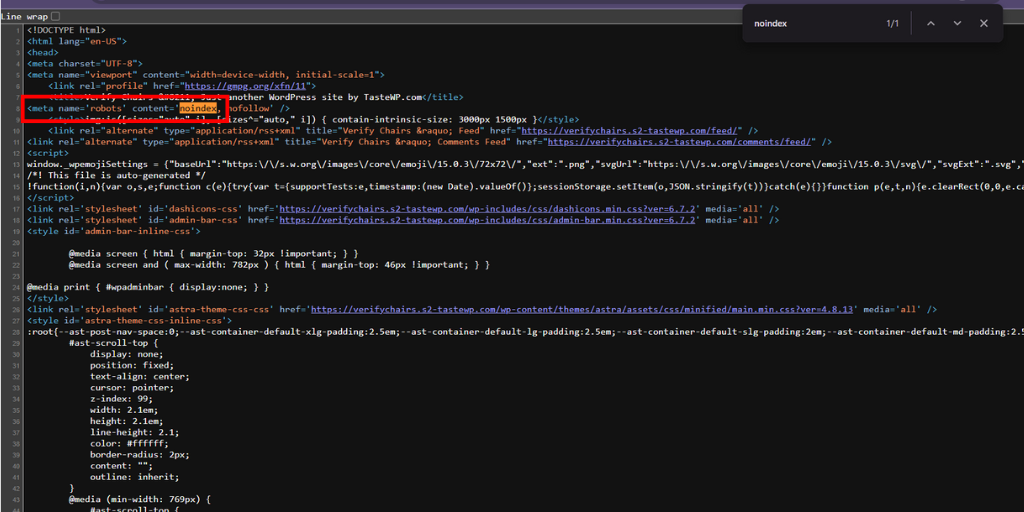The height and width of the screenshot is (512, 1024).
Task: Click the 'line-height: 2.1;' CSS line
Action: pyautogui.click(x=135, y=432)
